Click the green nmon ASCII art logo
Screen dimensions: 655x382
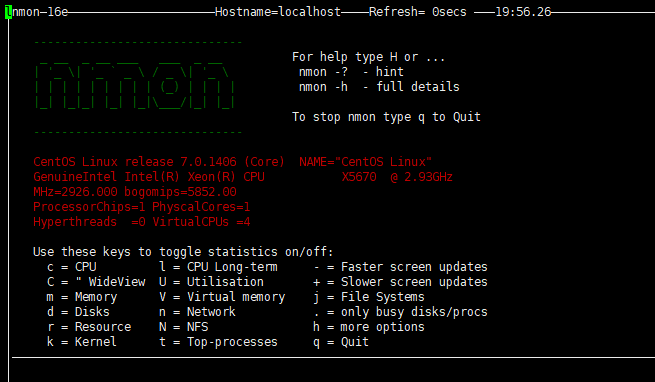pos(135,87)
